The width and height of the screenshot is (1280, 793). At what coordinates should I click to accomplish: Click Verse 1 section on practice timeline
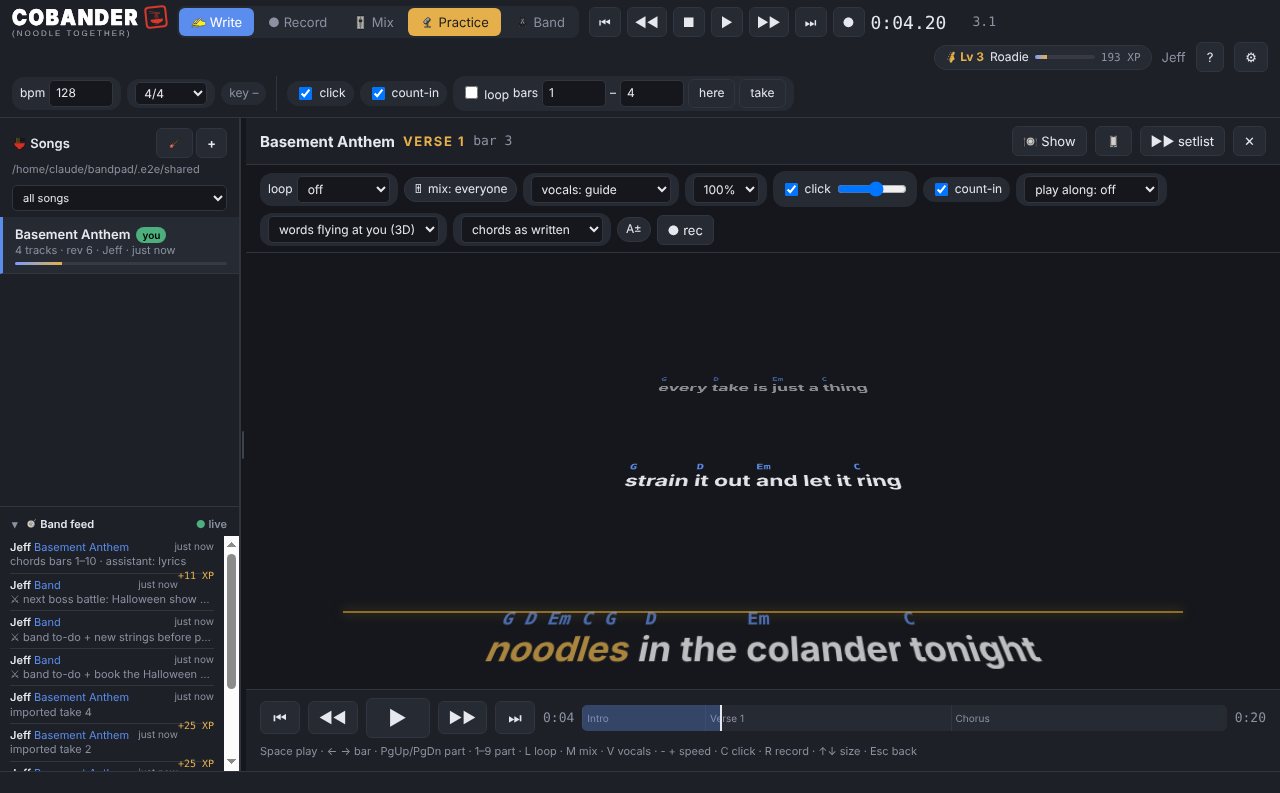coord(830,718)
